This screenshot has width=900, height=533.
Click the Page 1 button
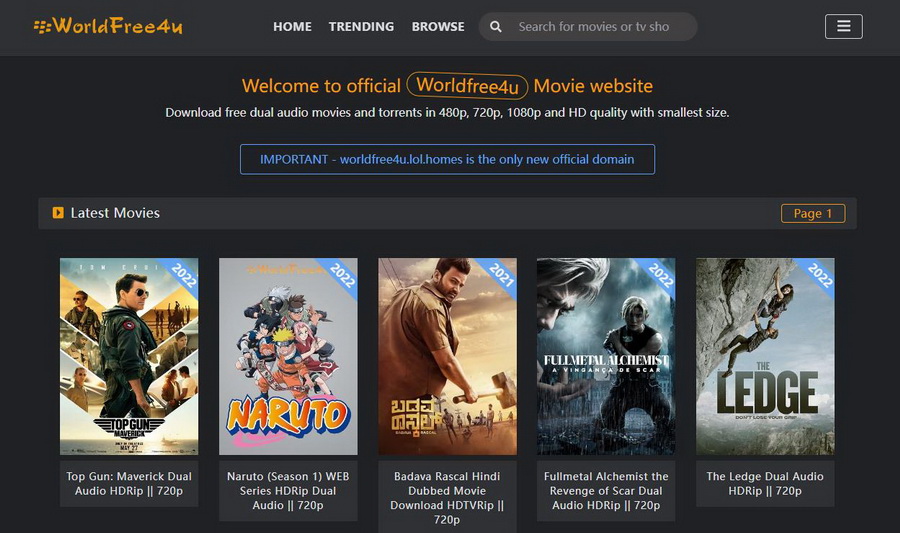(x=813, y=213)
